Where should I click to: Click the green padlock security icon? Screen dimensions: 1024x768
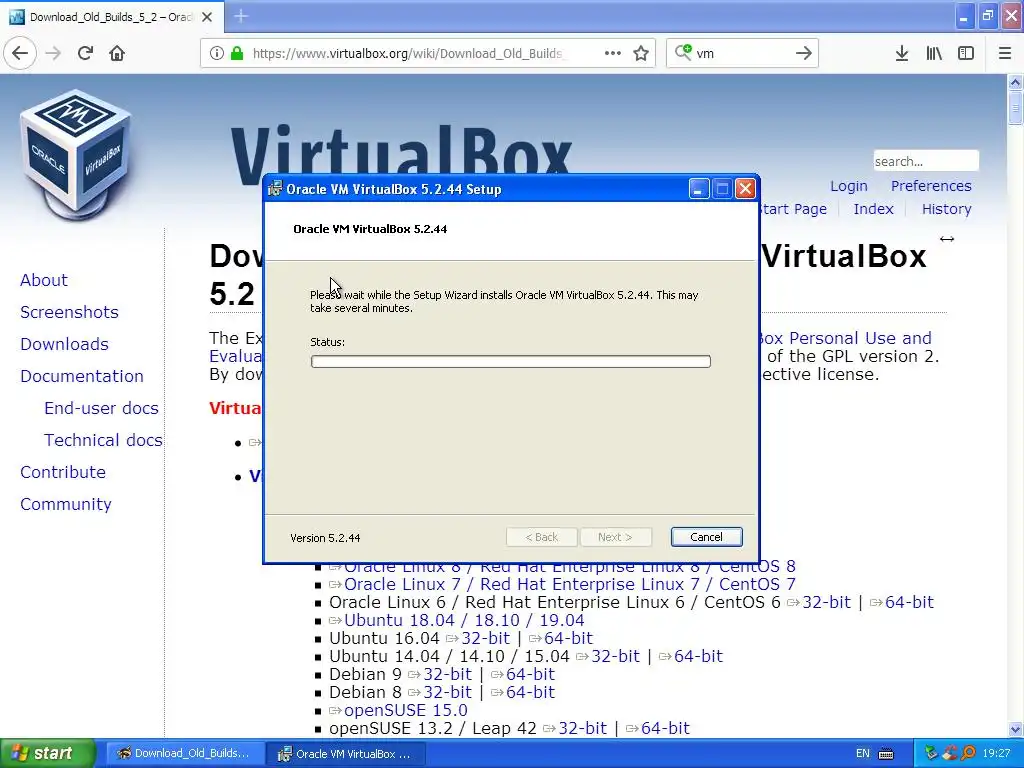coord(237,53)
